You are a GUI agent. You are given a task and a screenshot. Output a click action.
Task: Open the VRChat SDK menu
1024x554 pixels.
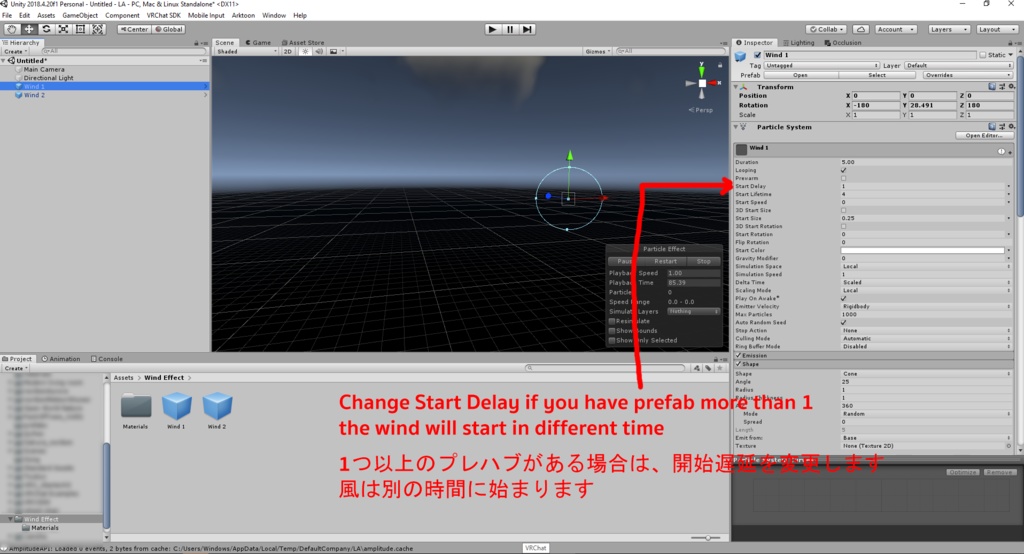(x=163, y=15)
